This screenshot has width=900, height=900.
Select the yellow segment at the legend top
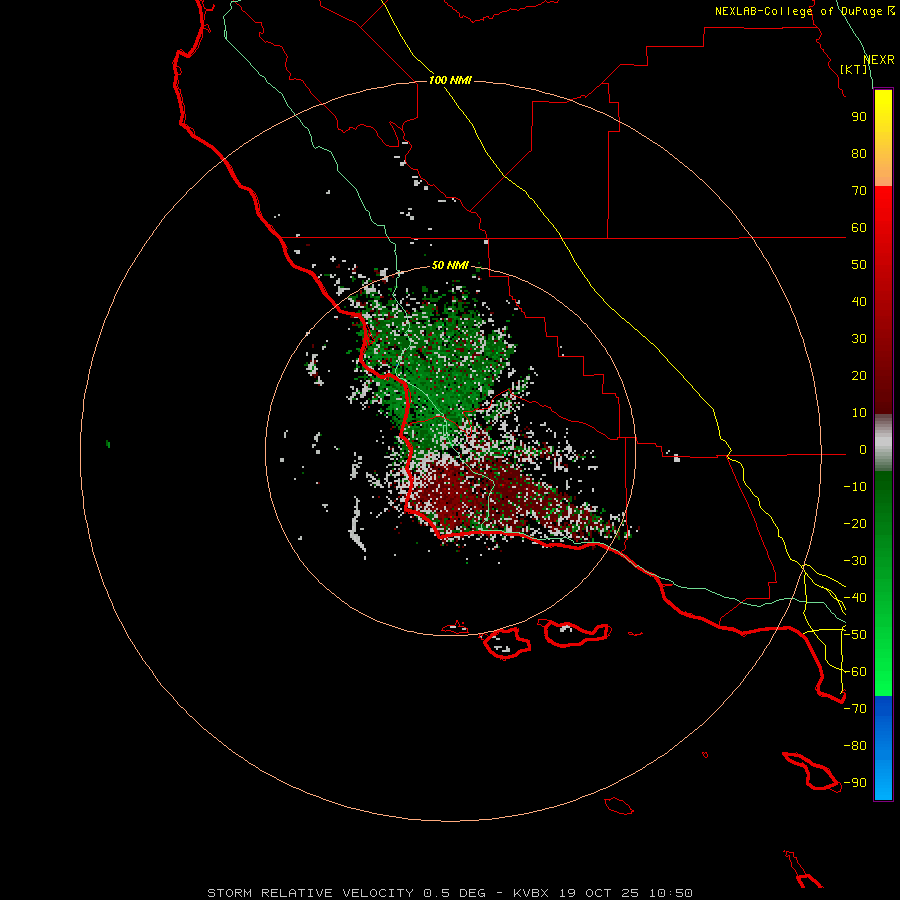click(883, 109)
